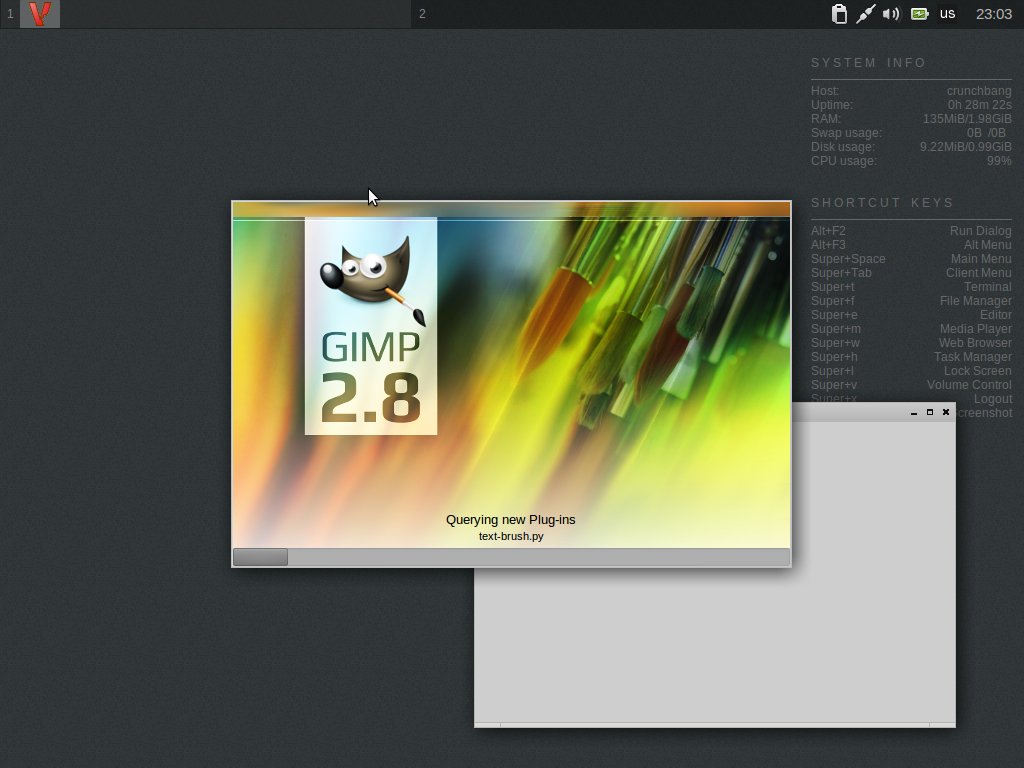Click the '0h 28m 22s' uptime value

coord(980,104)
